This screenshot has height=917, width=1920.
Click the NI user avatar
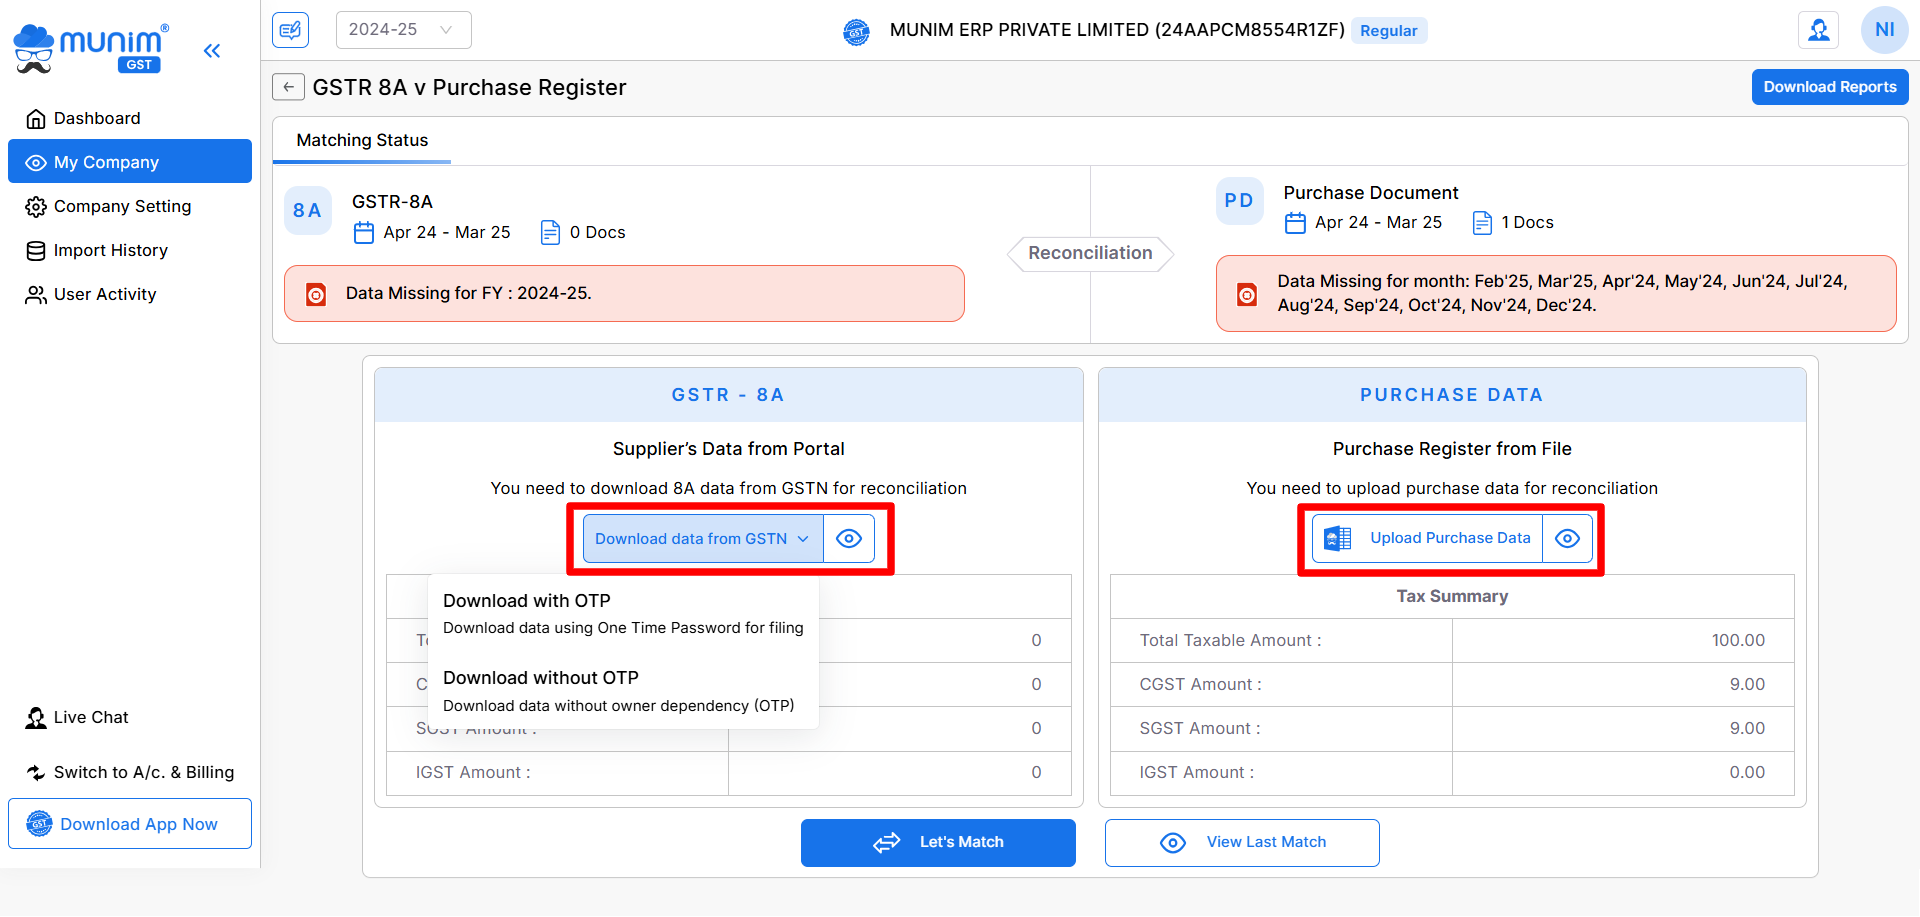tap(1884, 30)
